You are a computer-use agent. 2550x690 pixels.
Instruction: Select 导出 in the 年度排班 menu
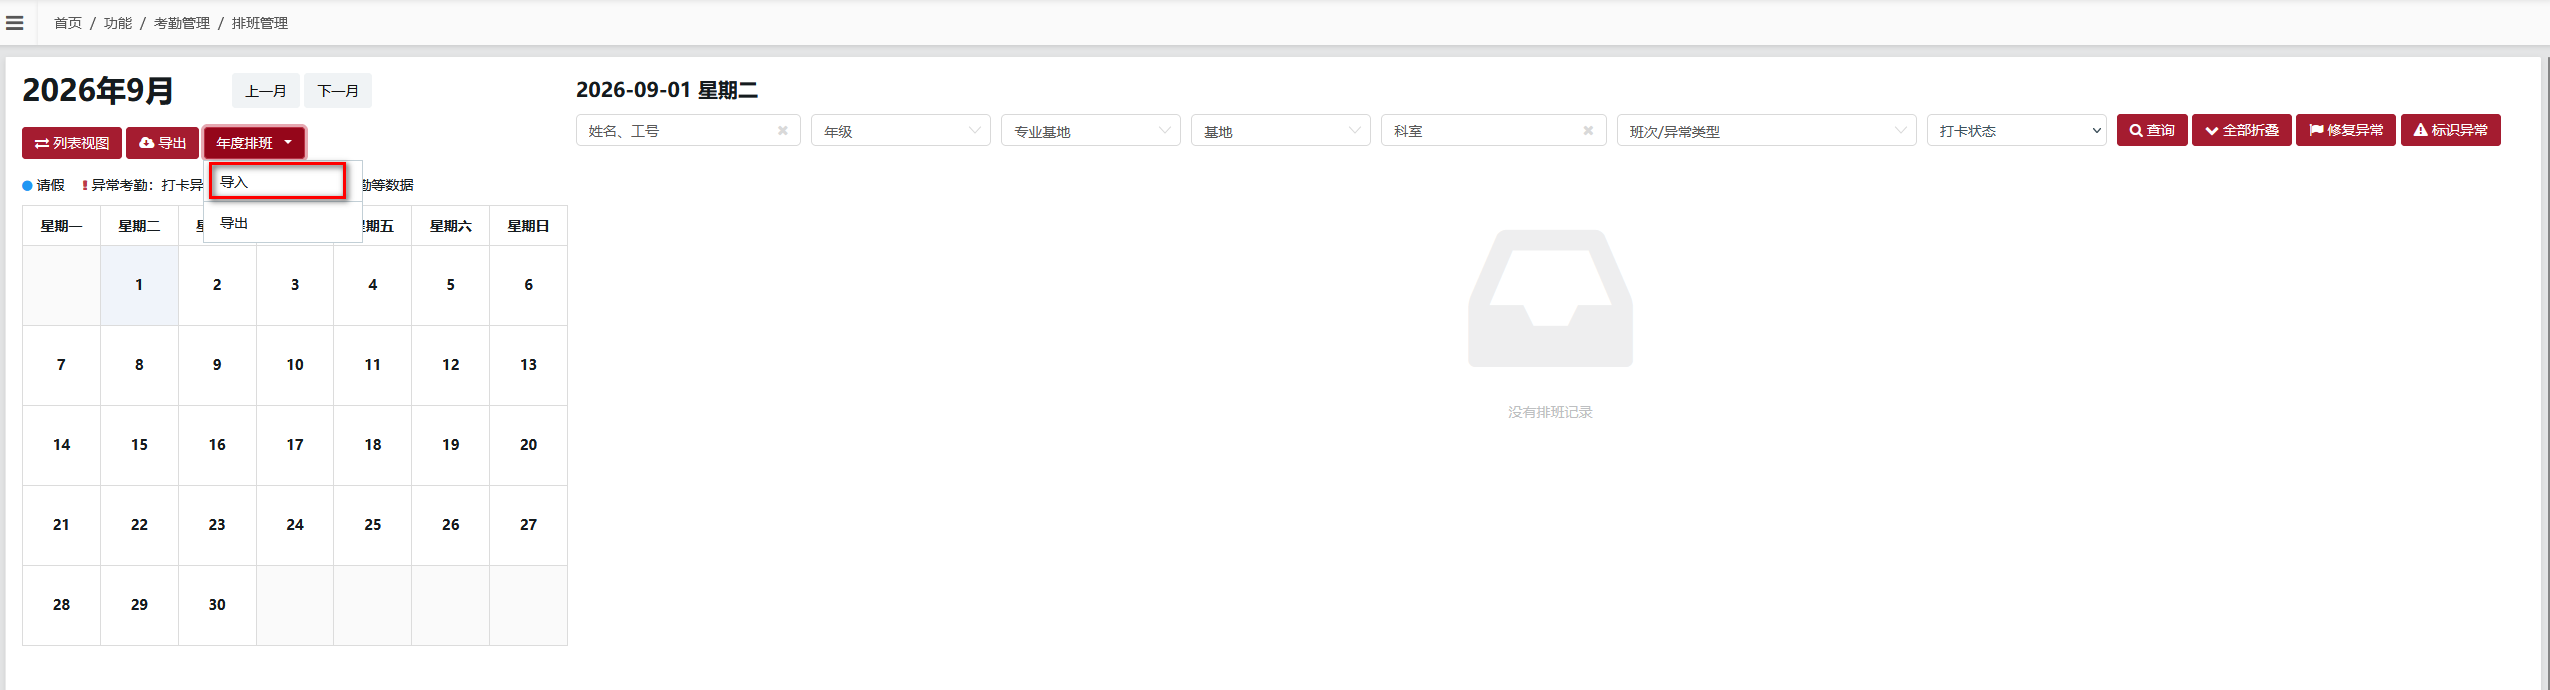282,223
